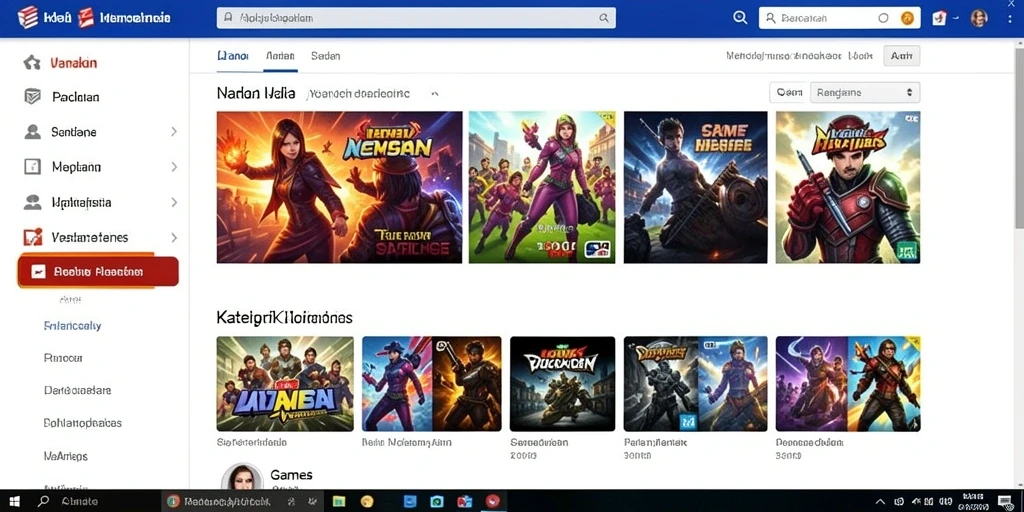Open the red-and-white notification icon in the header

tap(939, 18)
